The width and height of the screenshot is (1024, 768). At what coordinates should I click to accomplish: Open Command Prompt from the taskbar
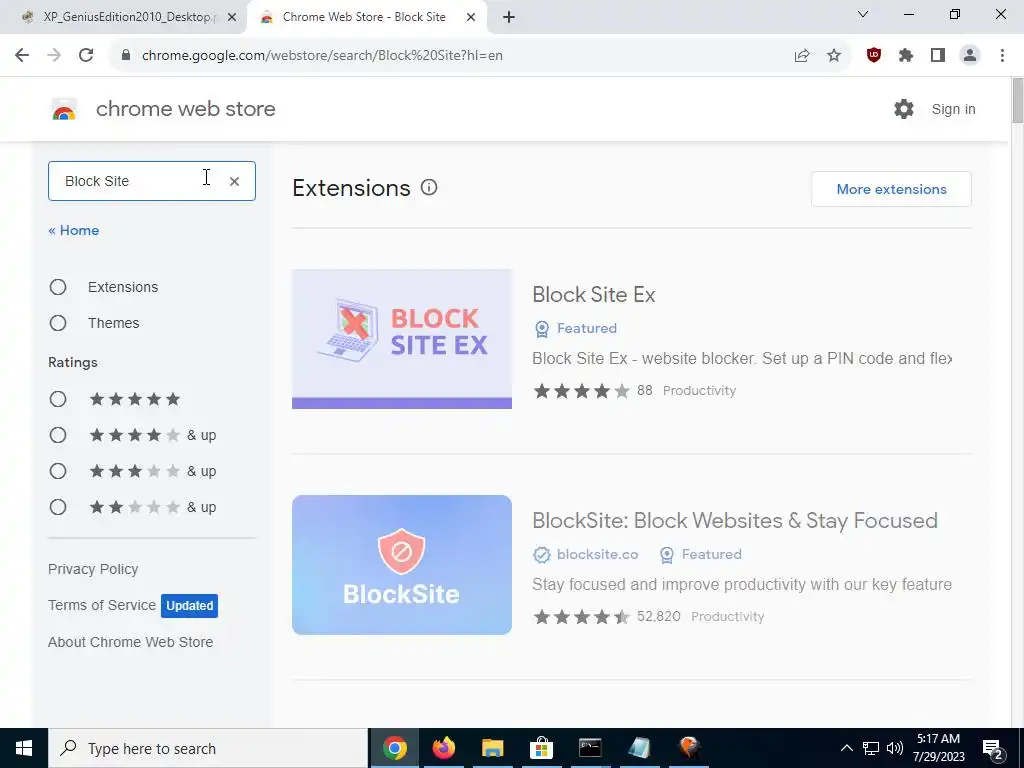(590, 748)
